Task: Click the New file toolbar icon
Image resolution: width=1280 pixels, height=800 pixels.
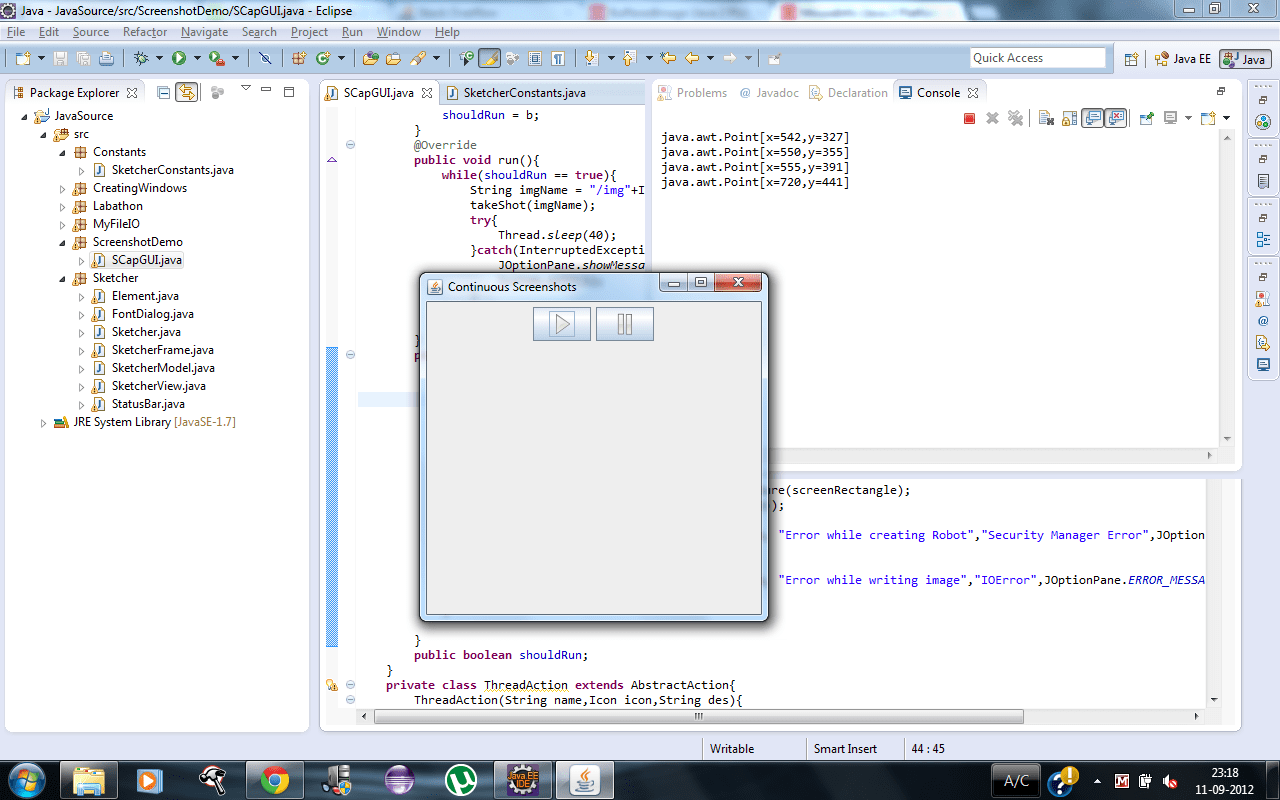Action: [21, 58]
